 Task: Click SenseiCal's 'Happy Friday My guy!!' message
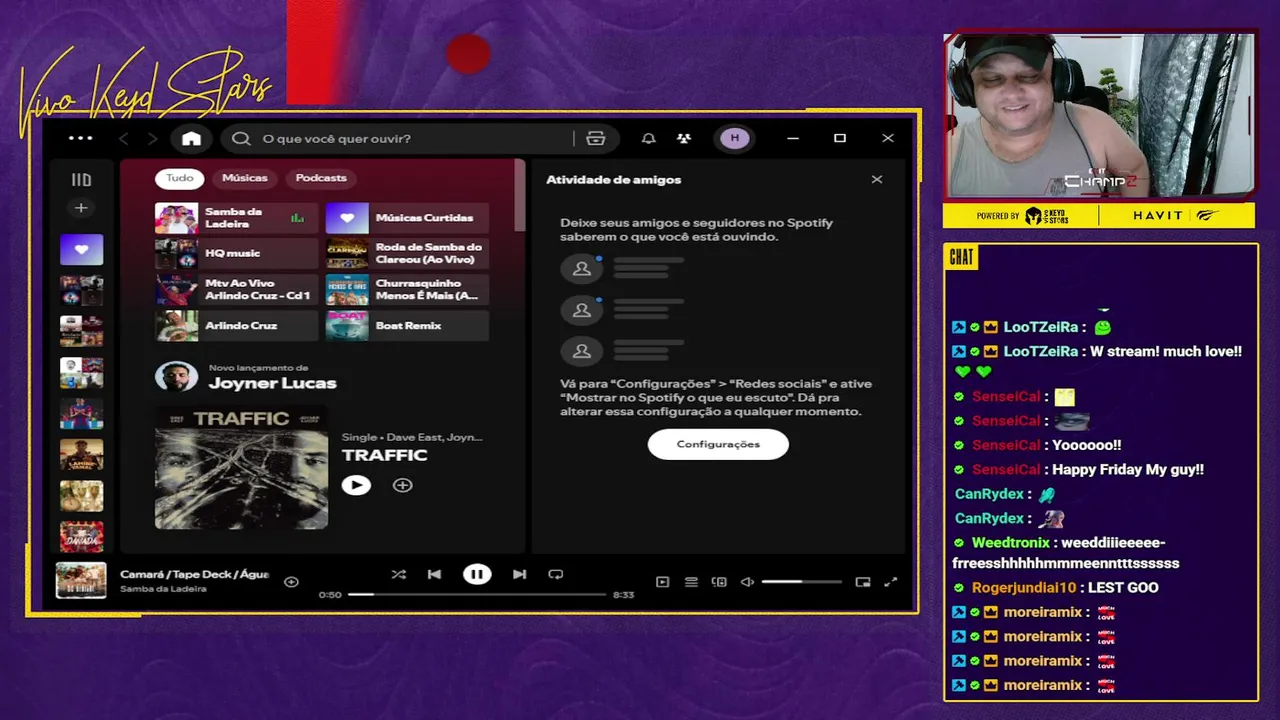(1128, 470)
